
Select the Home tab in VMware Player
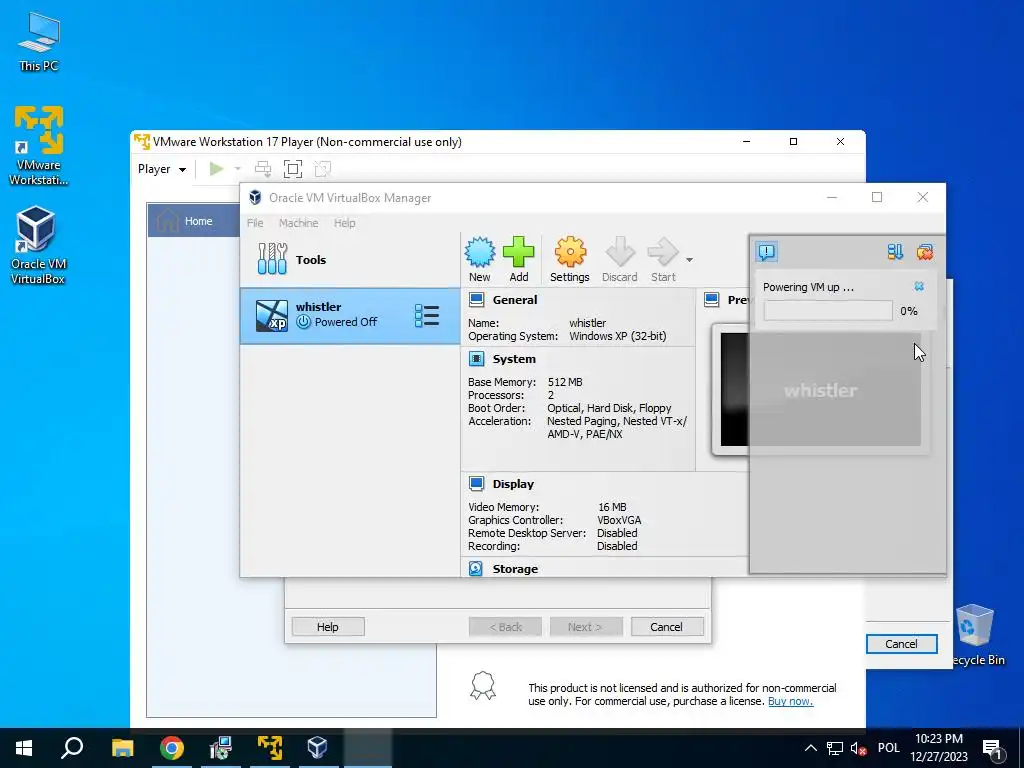point(194,221)
